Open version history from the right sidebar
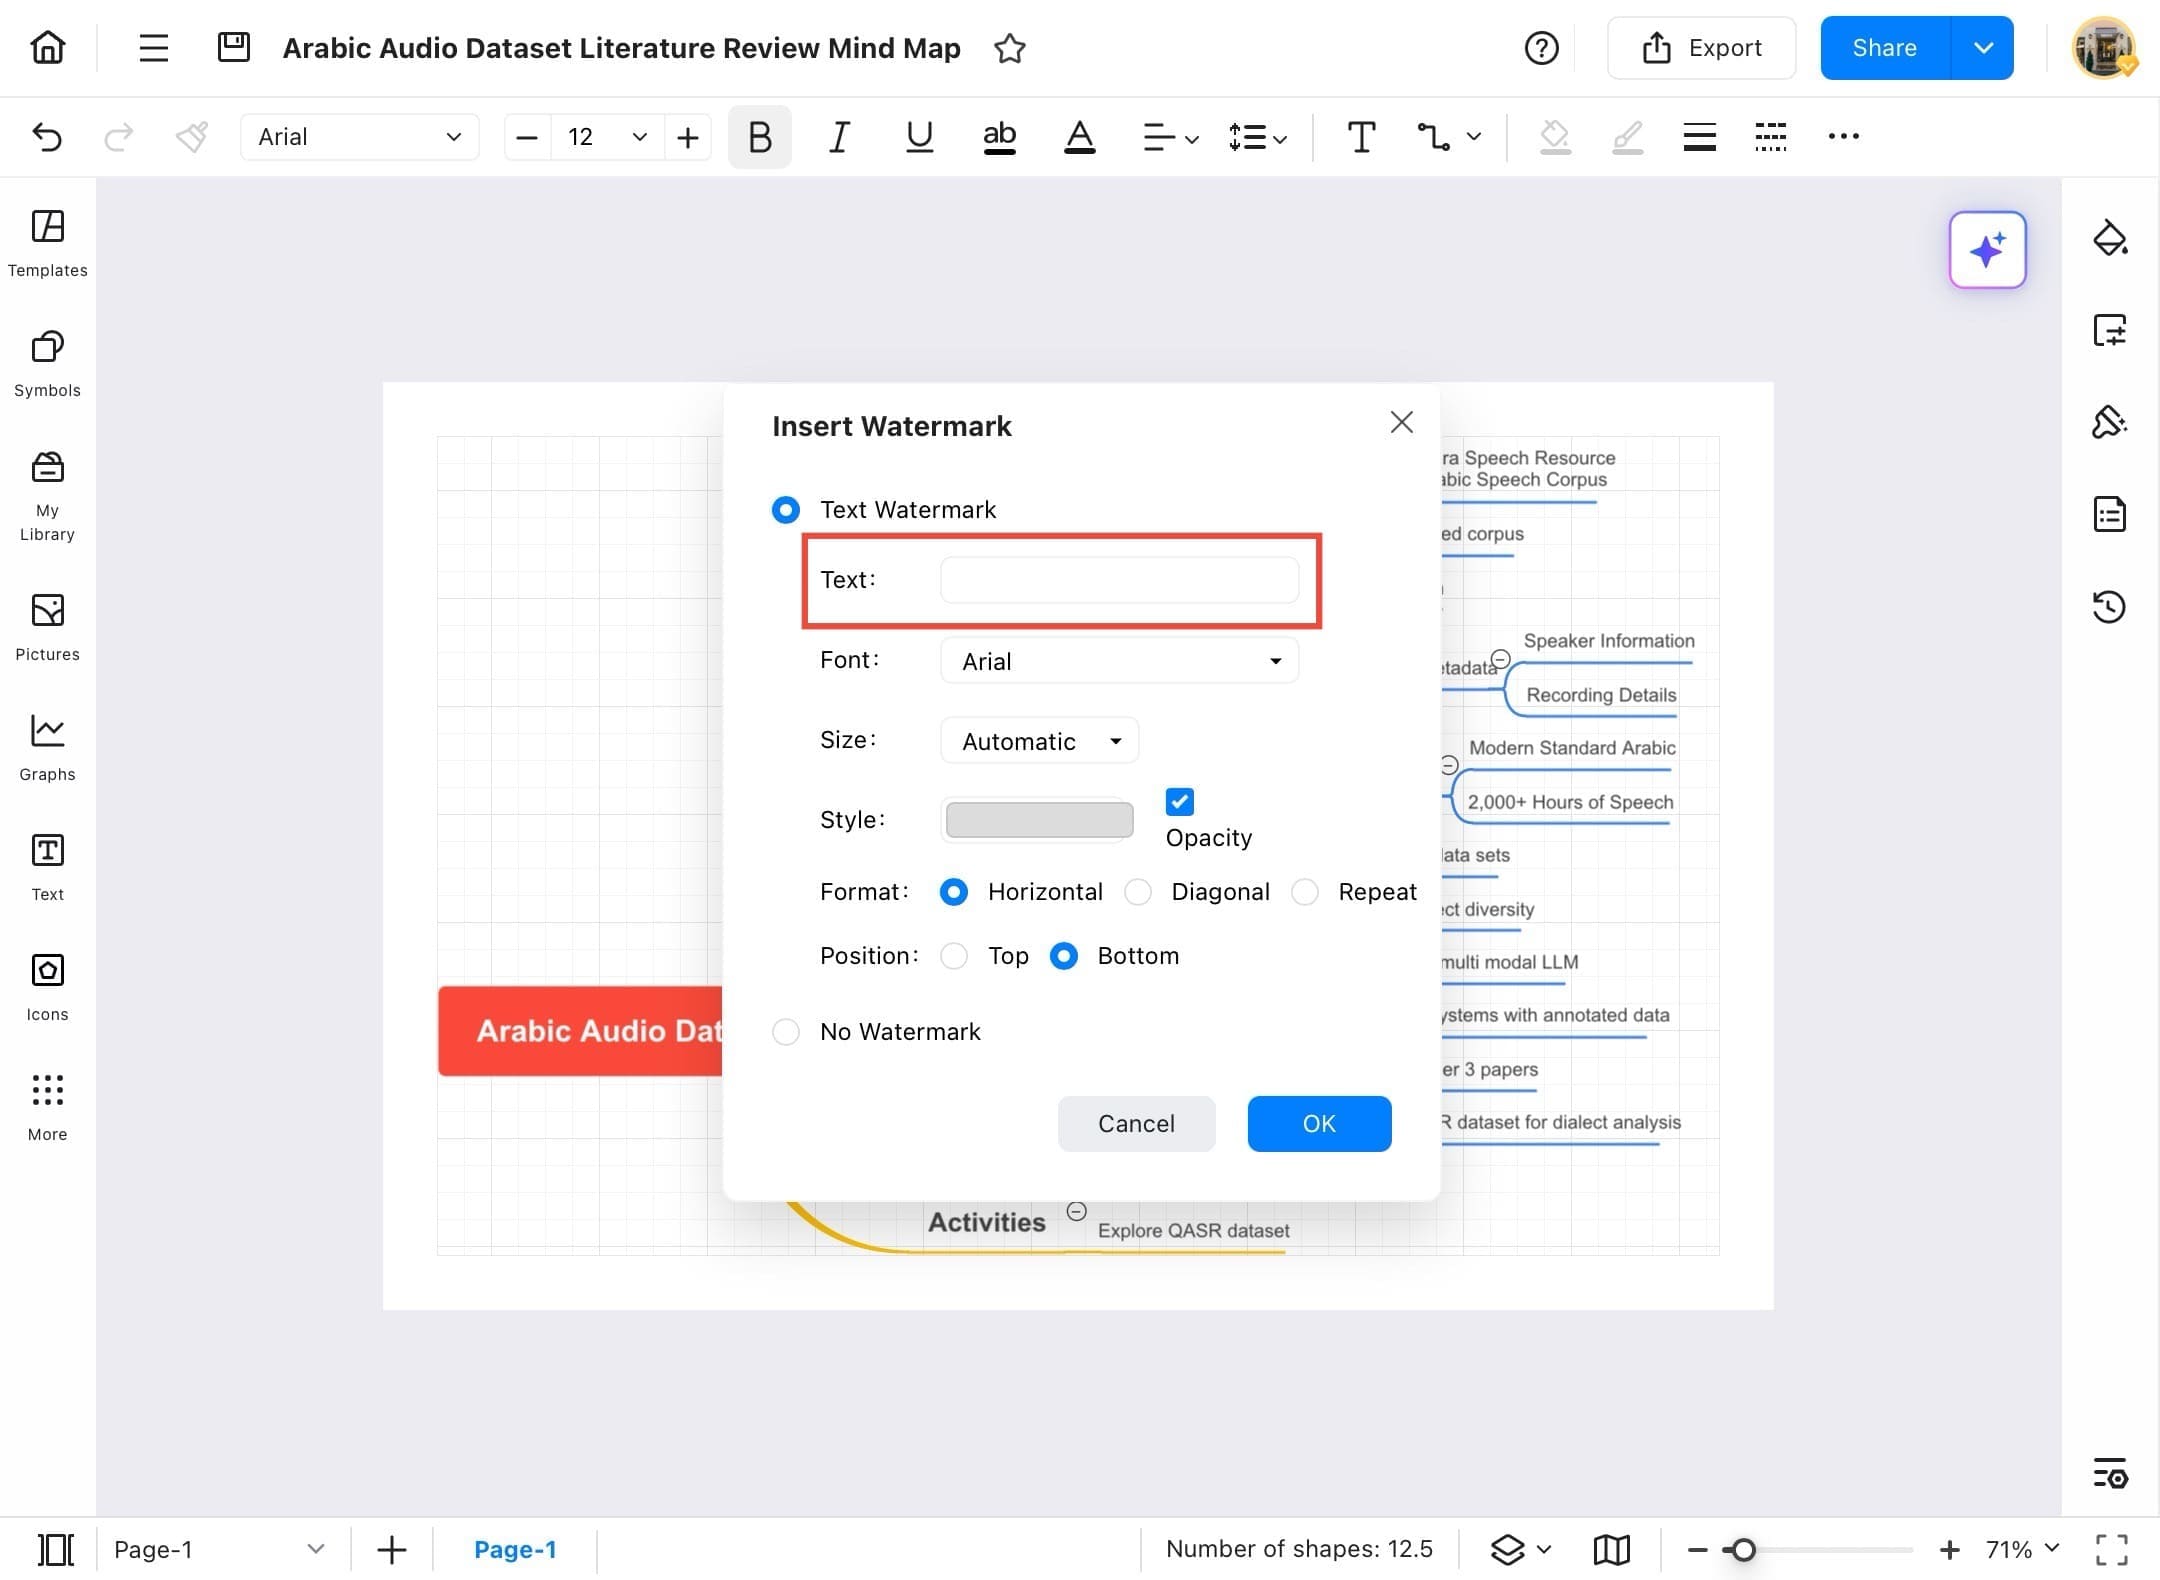This screenshot has height=1580, width=2160. [2110, 606]
